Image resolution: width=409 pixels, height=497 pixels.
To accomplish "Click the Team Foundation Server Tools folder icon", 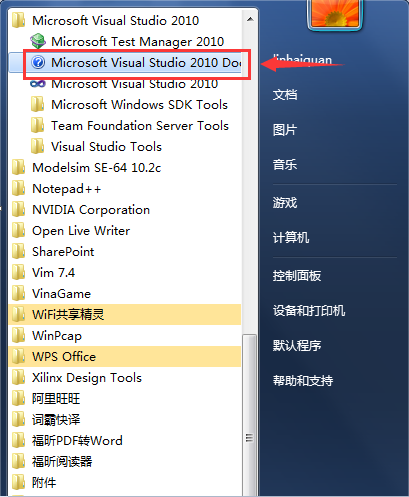I will (x=37, y=125).
